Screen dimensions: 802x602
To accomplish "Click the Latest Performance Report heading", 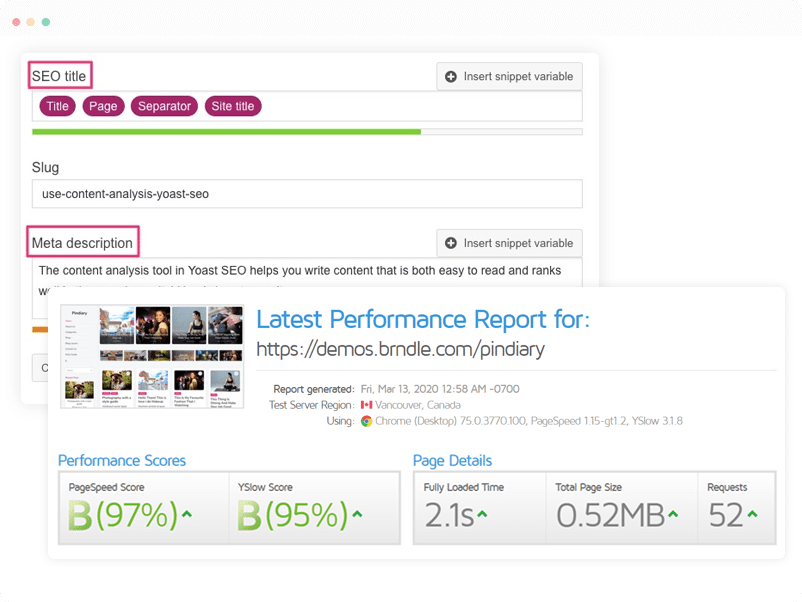I will [422, 319].
